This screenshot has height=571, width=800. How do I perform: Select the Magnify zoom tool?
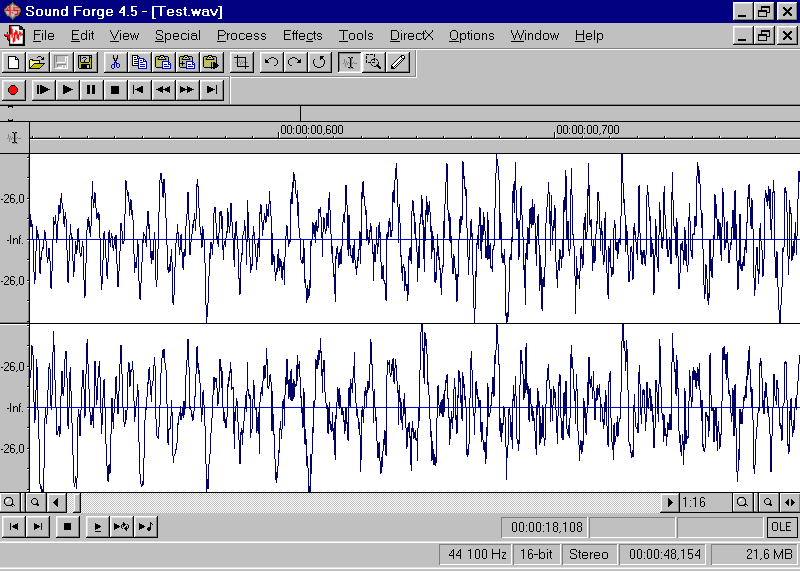pos(374,62)
